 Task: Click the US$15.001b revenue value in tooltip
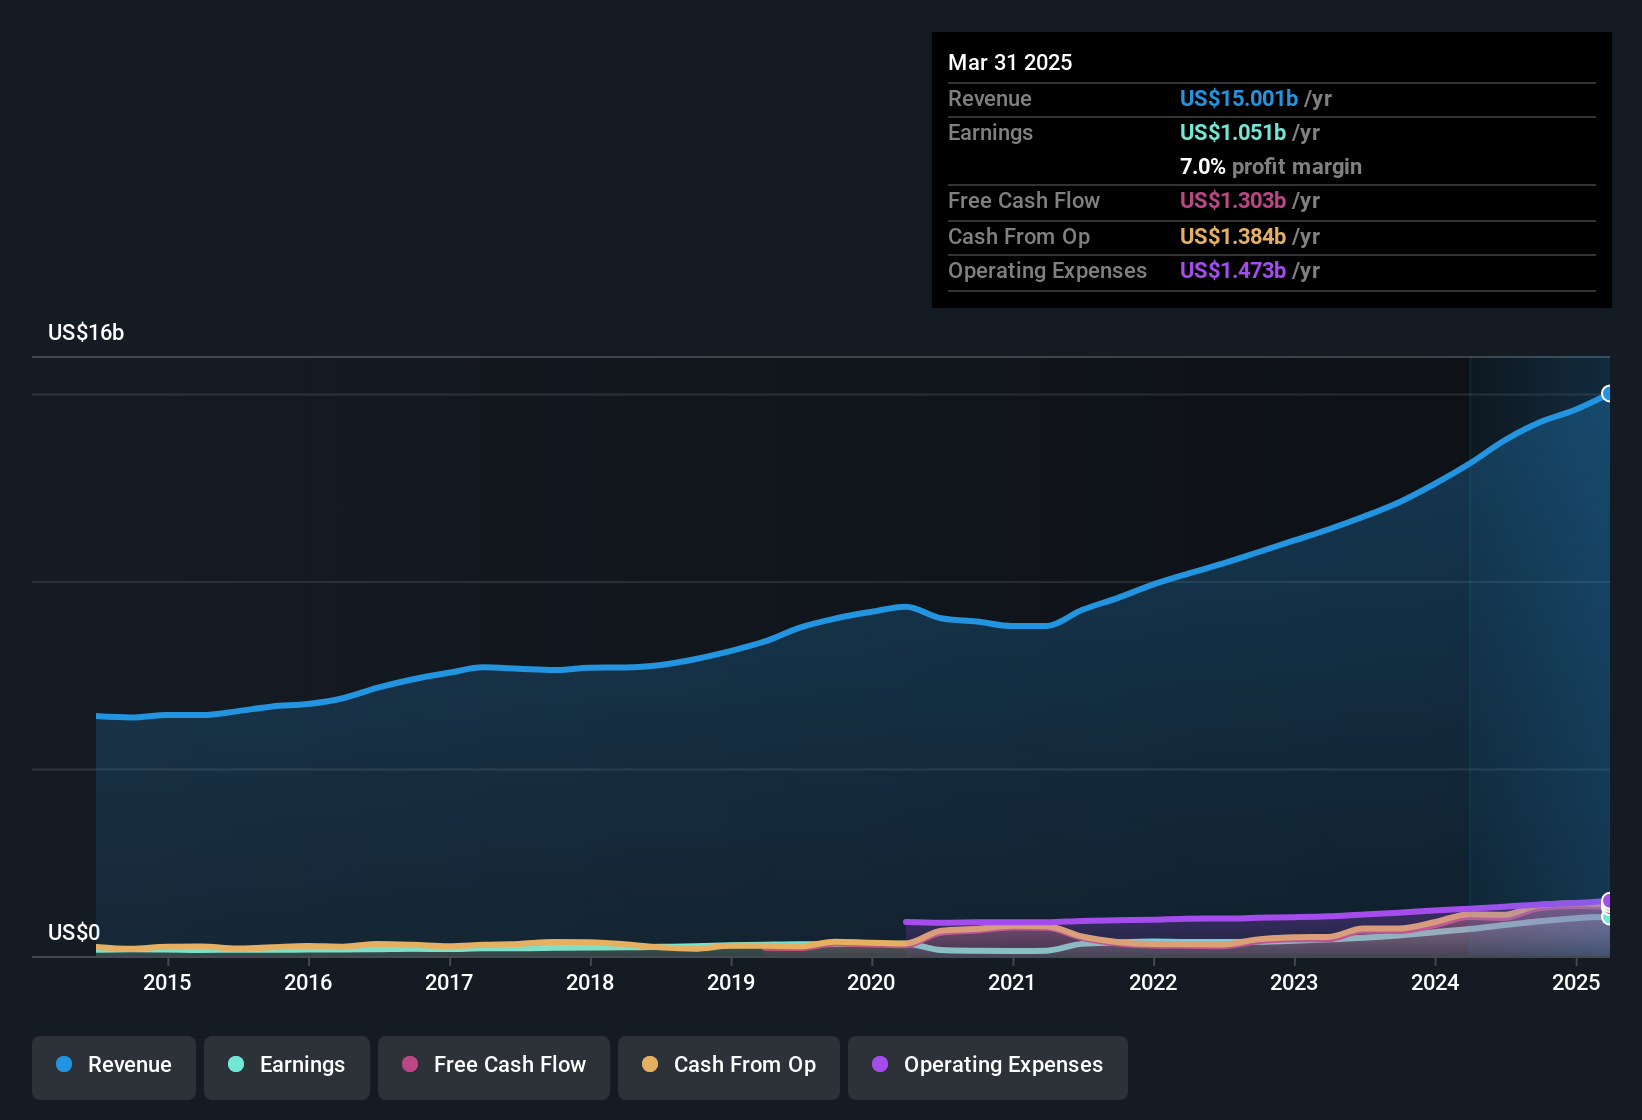[x=1239, y=98]
